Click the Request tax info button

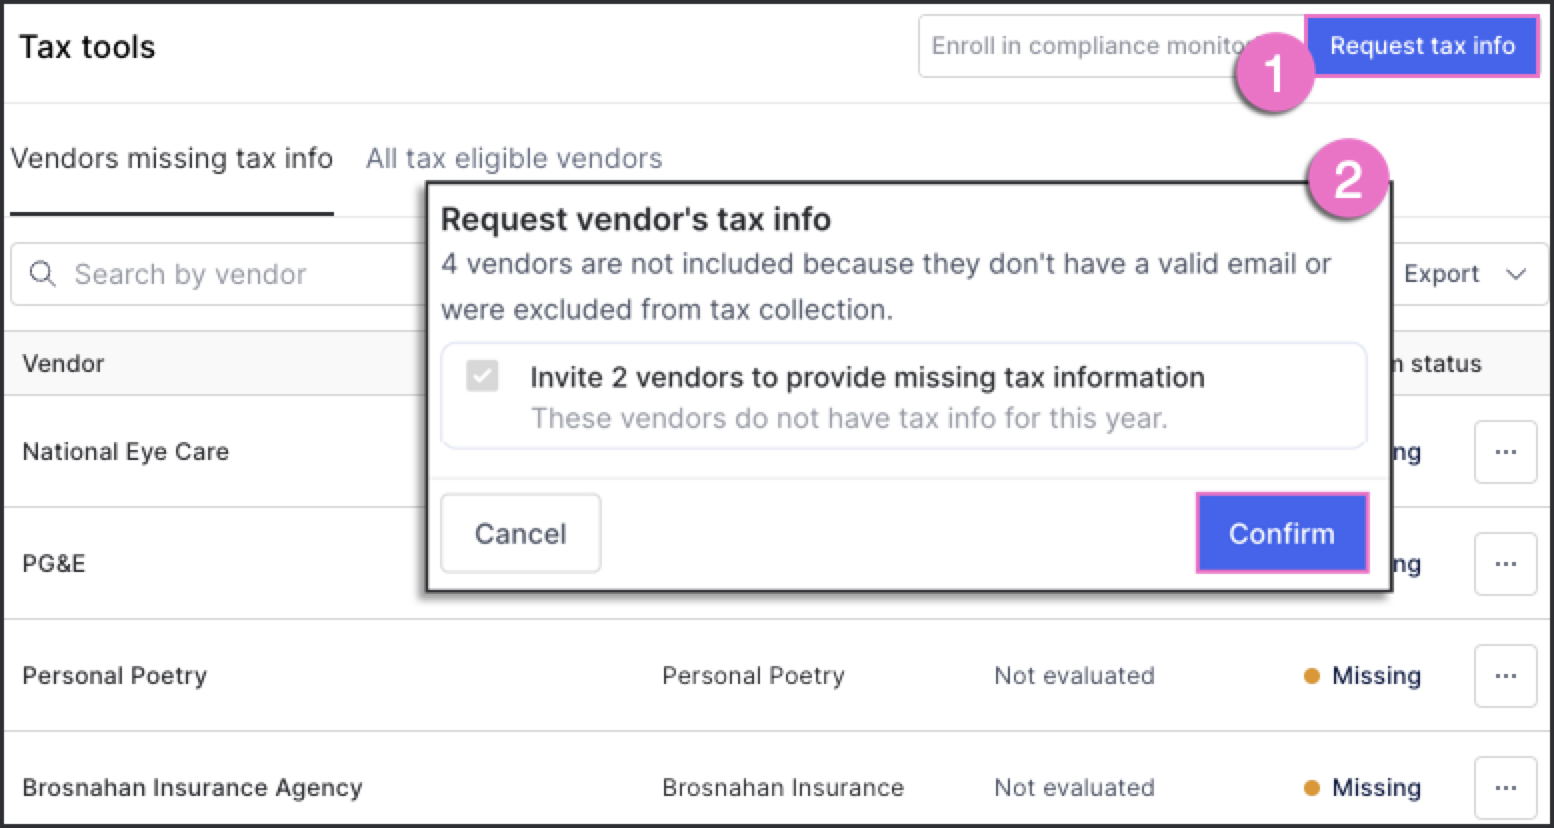pyautogui.click(x=1422, y=46)
